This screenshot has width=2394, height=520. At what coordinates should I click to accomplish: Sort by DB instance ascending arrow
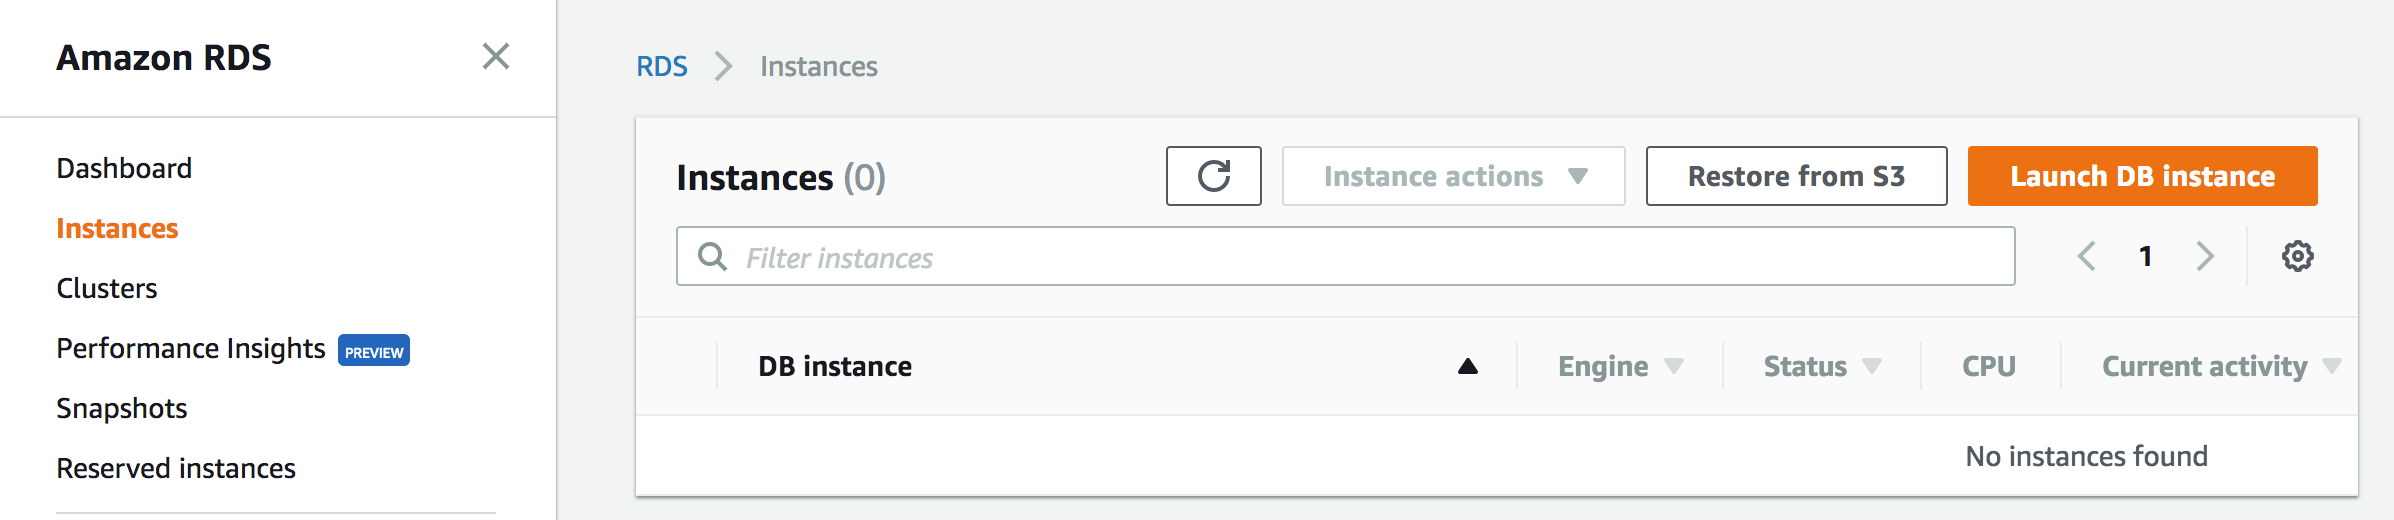click(x=1467, y=366)
